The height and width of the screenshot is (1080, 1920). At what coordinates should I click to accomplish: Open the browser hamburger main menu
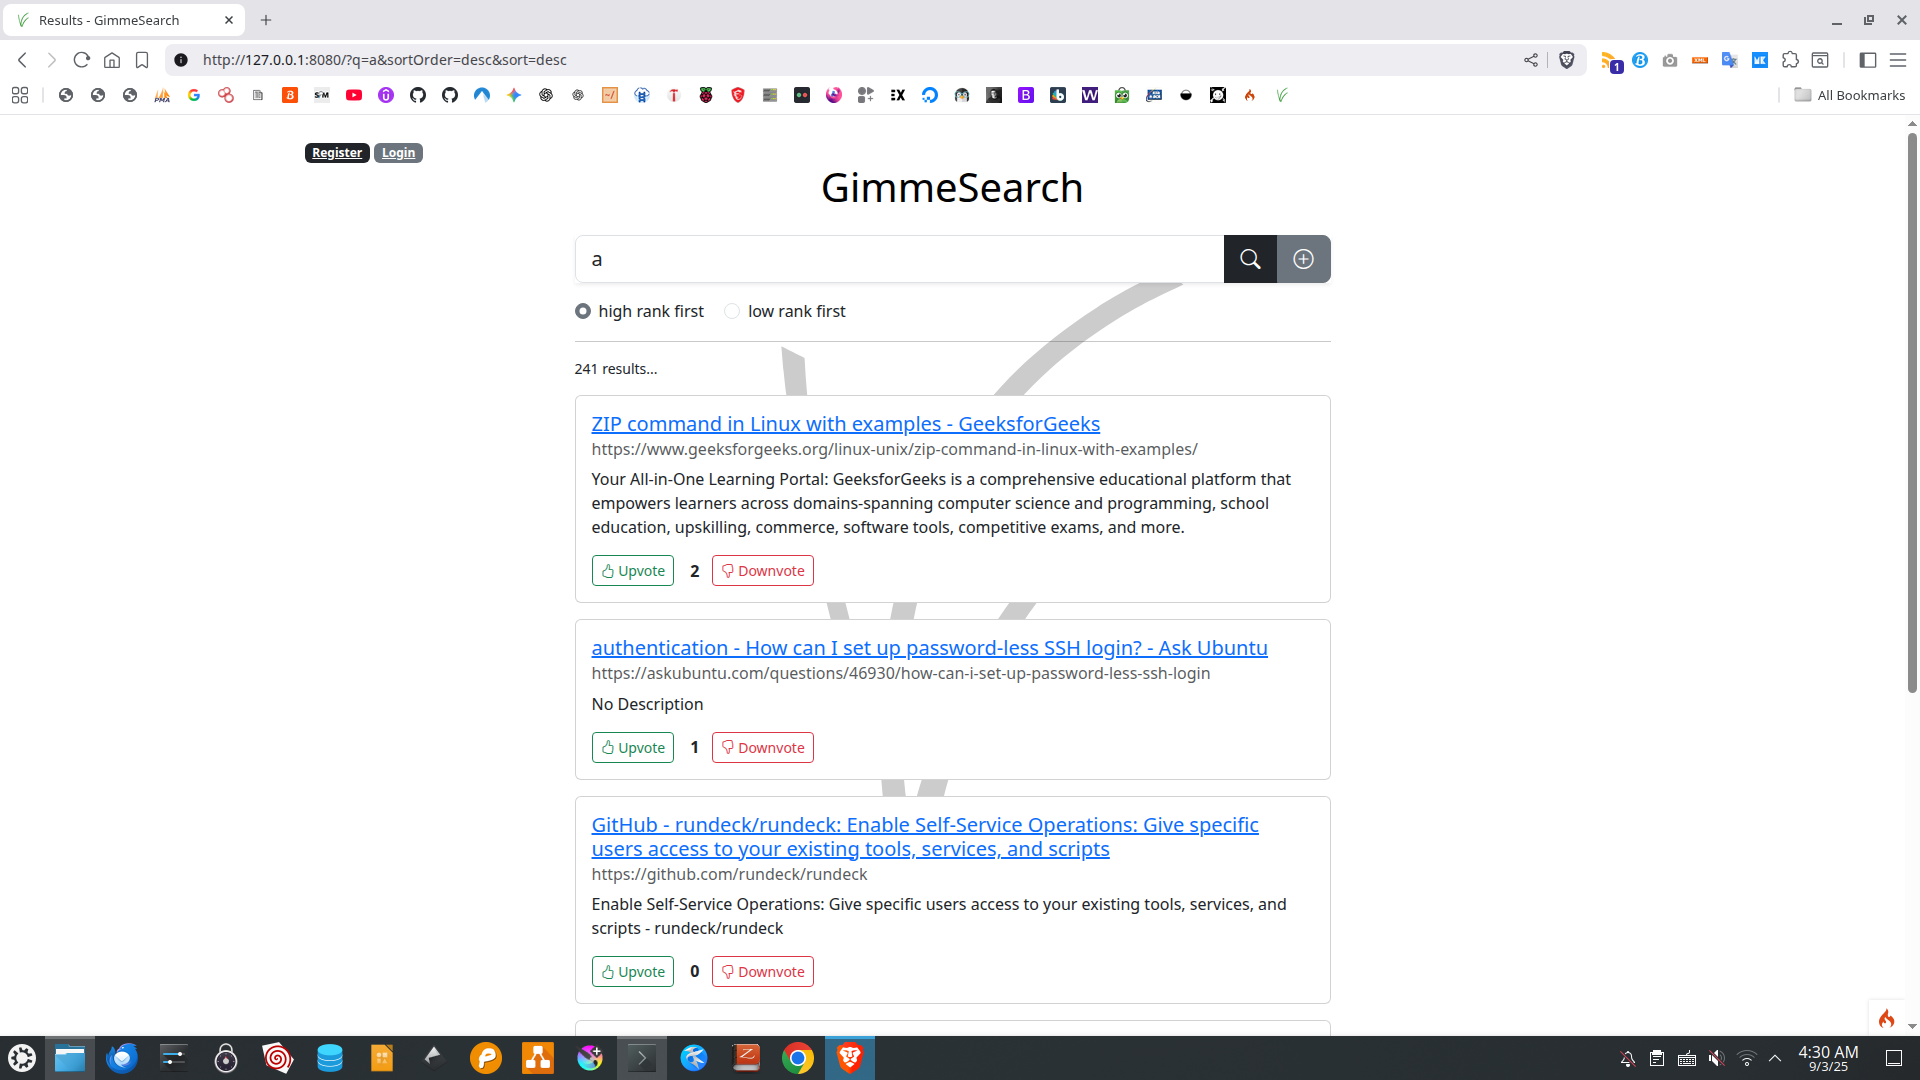(1897, 60)
